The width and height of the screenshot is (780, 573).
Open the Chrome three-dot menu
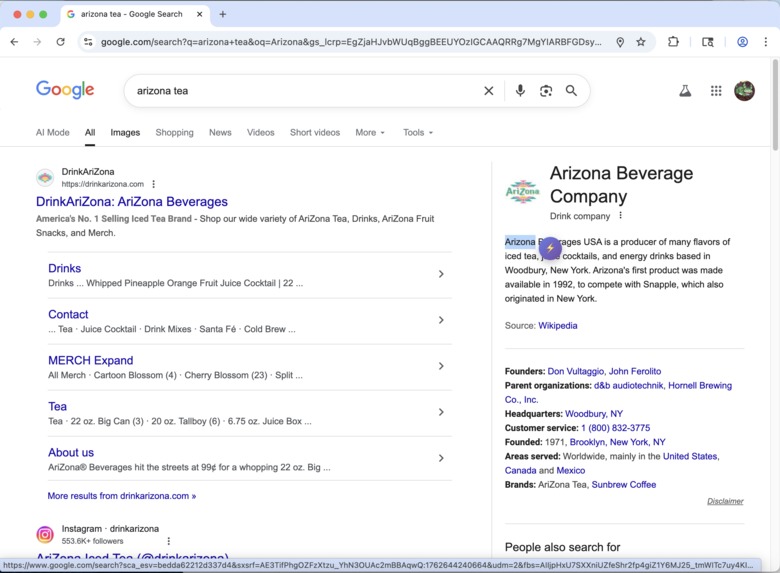pyautogui.click(x=766, y=42)
